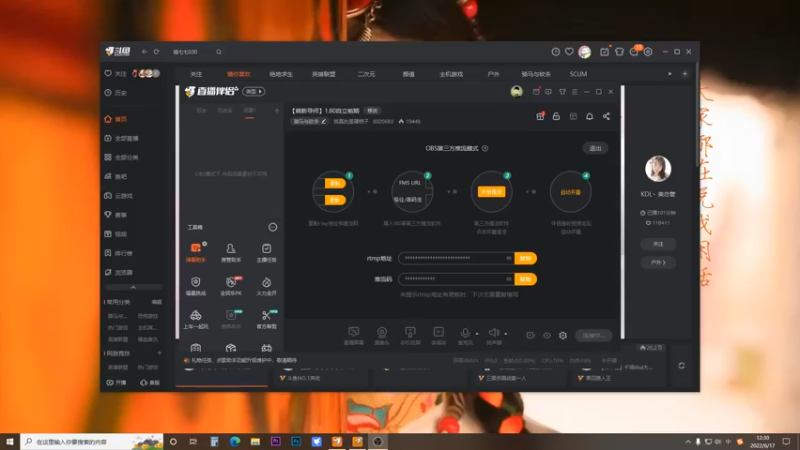Copy the rtmp address
This screenshot has height=450, width=800.
coord(526,258)
